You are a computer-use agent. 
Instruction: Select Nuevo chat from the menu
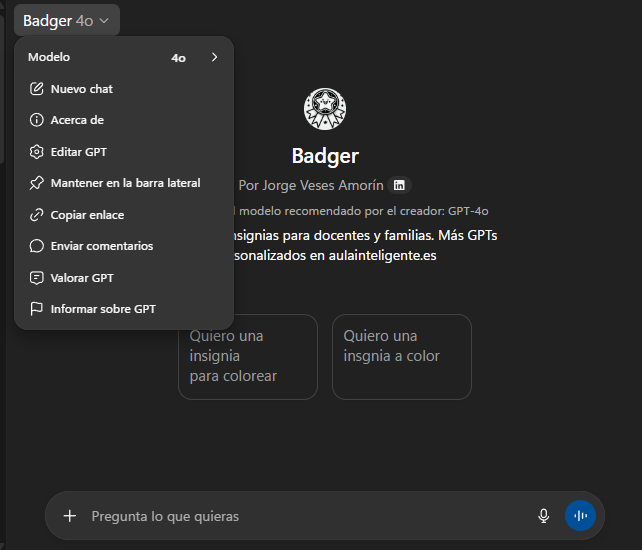point(124,89)
